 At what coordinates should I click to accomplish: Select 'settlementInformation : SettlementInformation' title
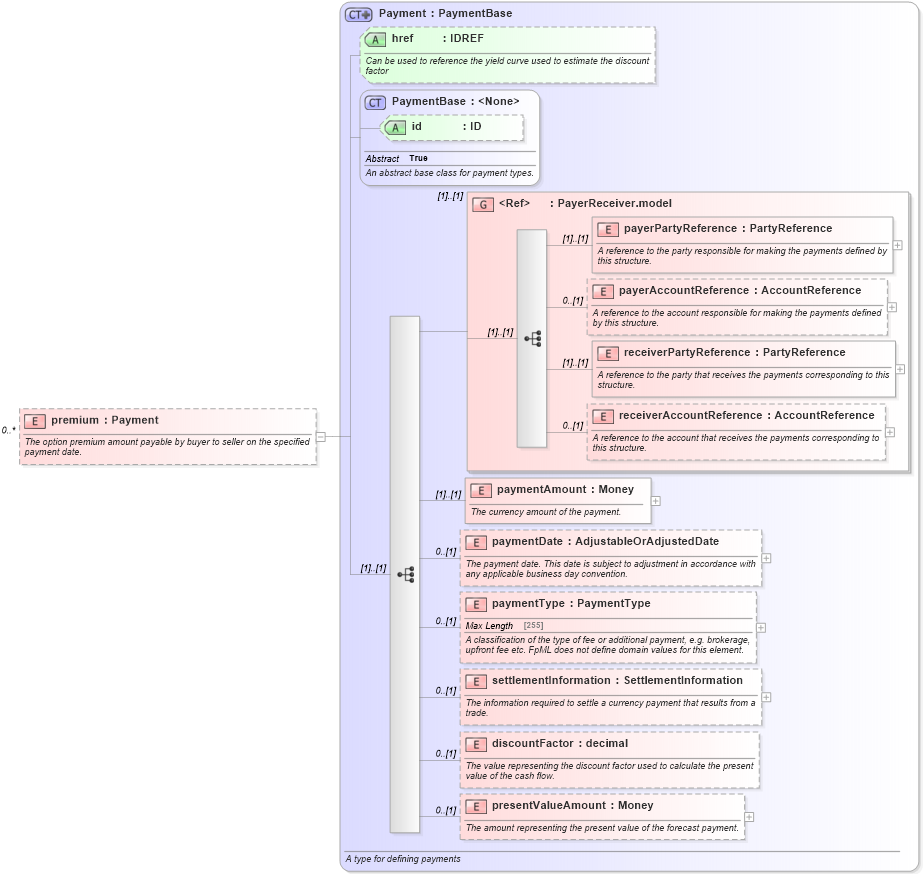pyautogui.click(x=617, y=680)
